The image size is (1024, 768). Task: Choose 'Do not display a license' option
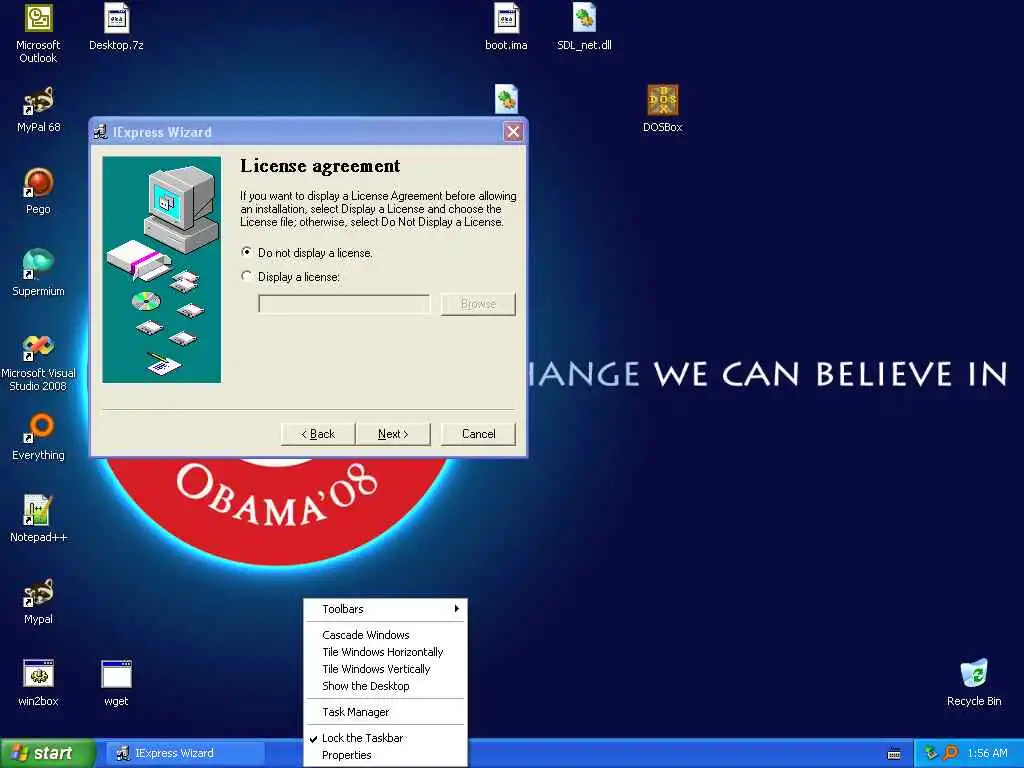307,253
